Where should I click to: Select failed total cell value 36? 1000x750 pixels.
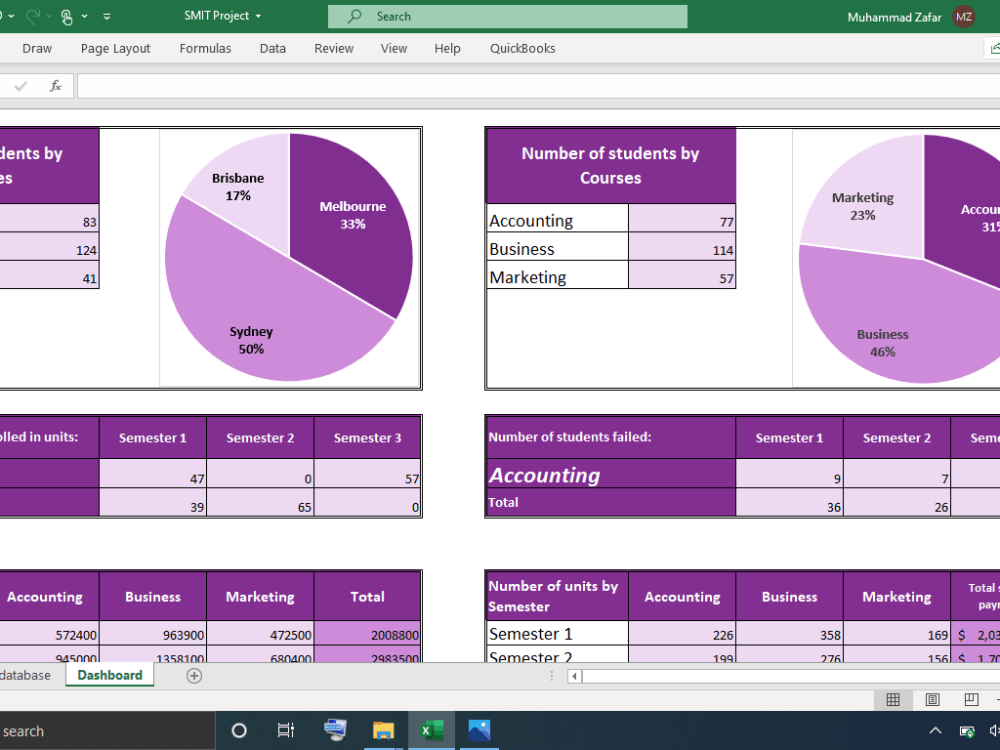[790, 503]
